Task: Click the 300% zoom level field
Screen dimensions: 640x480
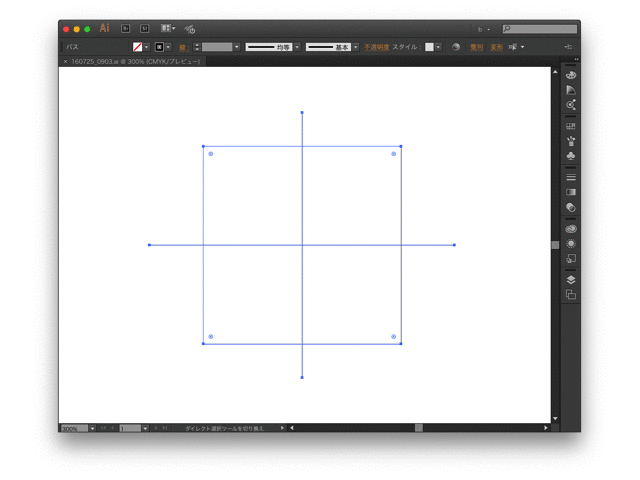Action: [75, 428]
